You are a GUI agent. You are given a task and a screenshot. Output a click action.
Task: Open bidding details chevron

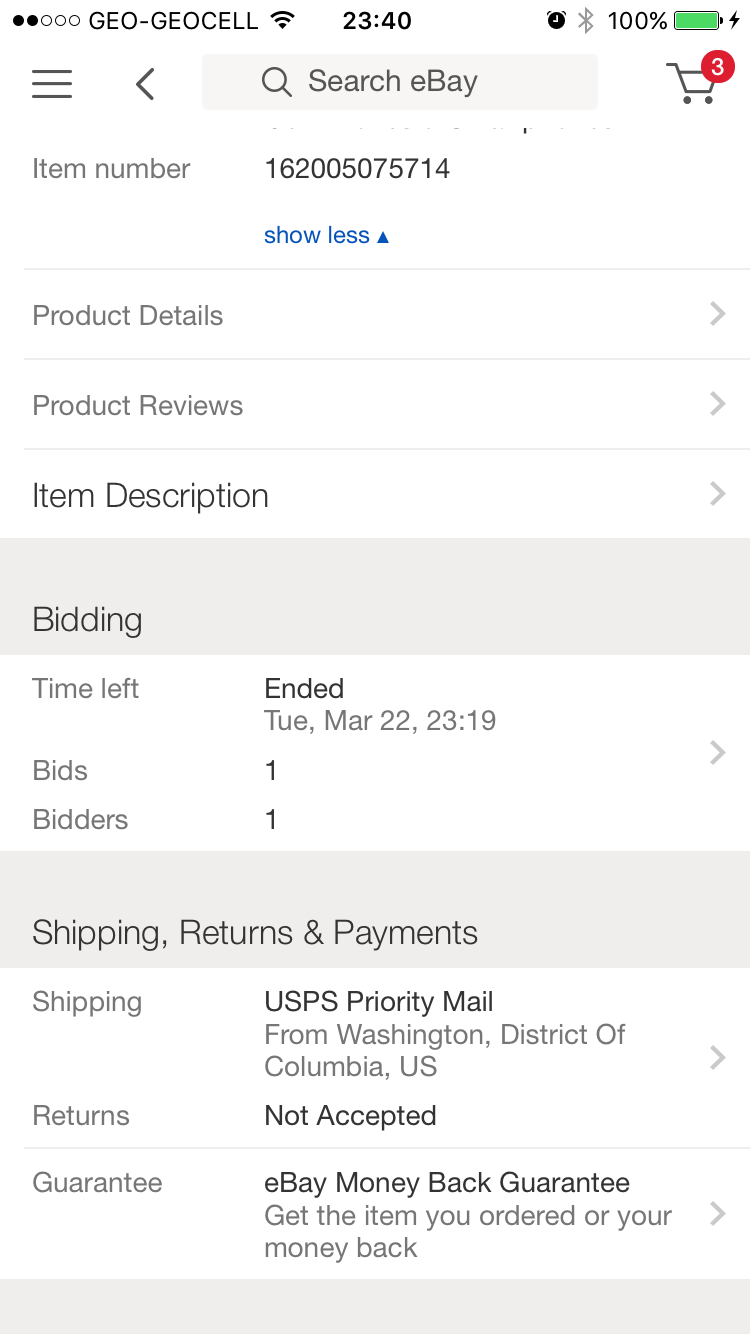coord(717,752)
